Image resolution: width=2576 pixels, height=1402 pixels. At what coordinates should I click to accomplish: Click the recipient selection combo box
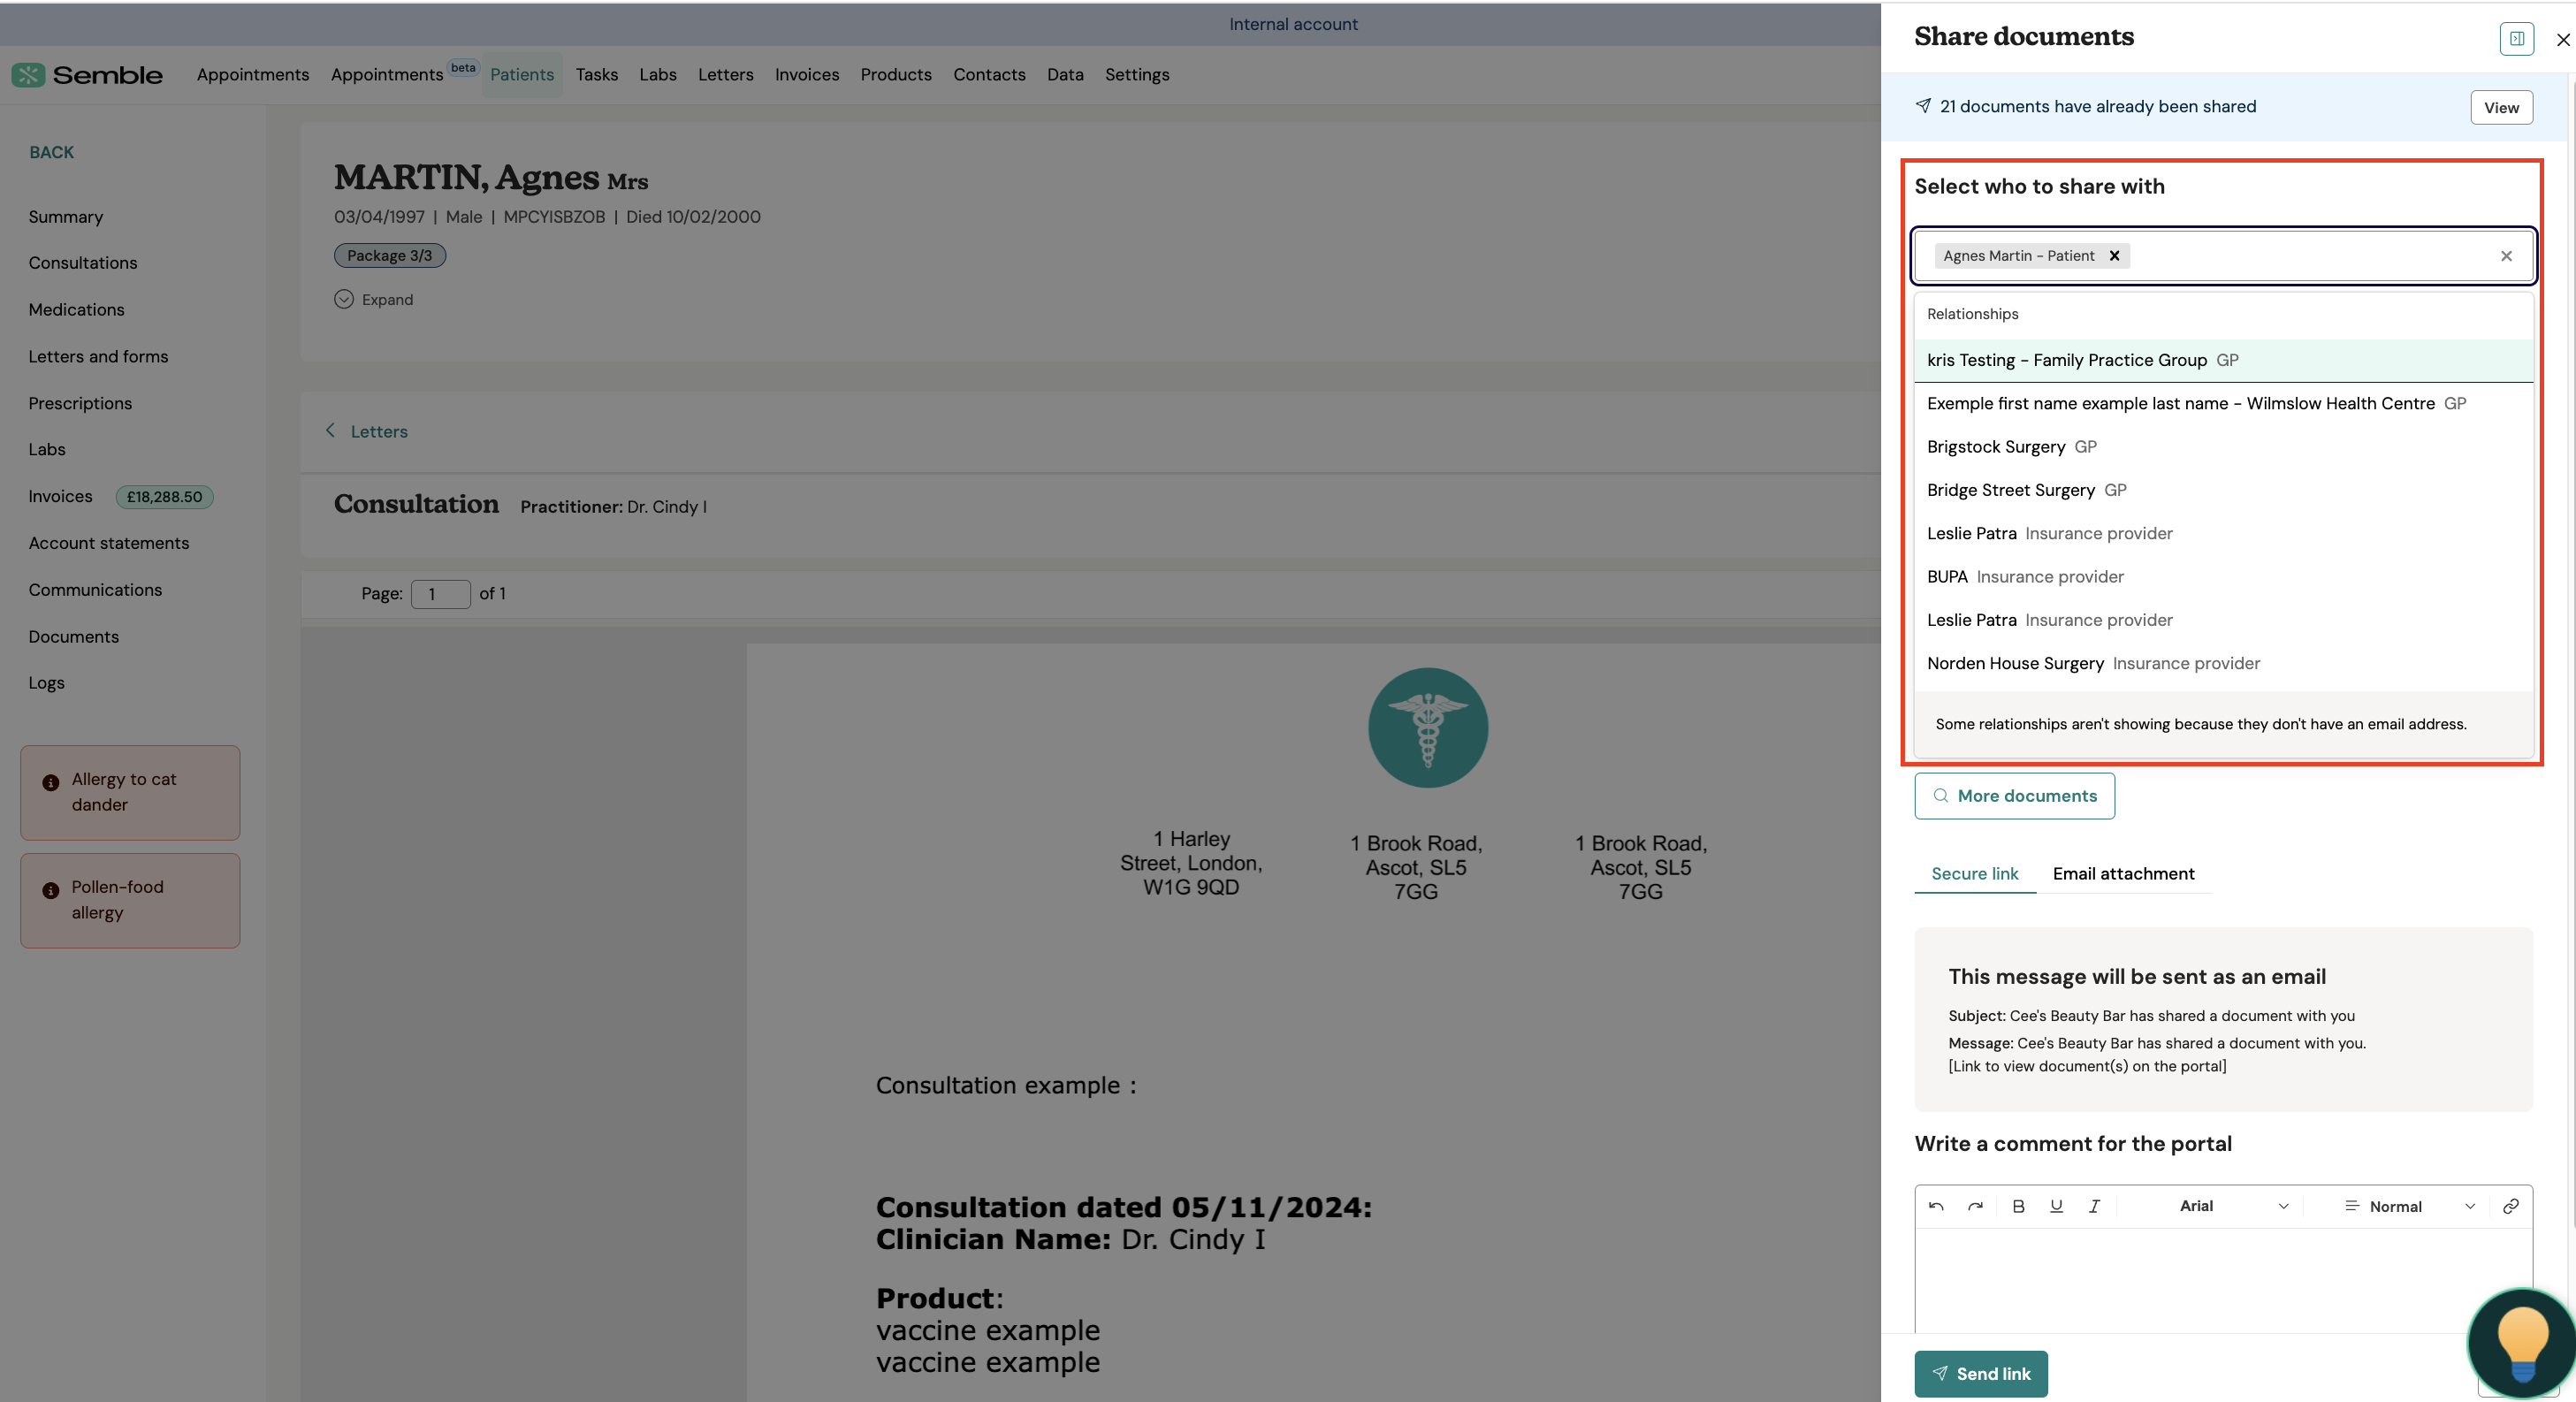tap(2224, 256)
